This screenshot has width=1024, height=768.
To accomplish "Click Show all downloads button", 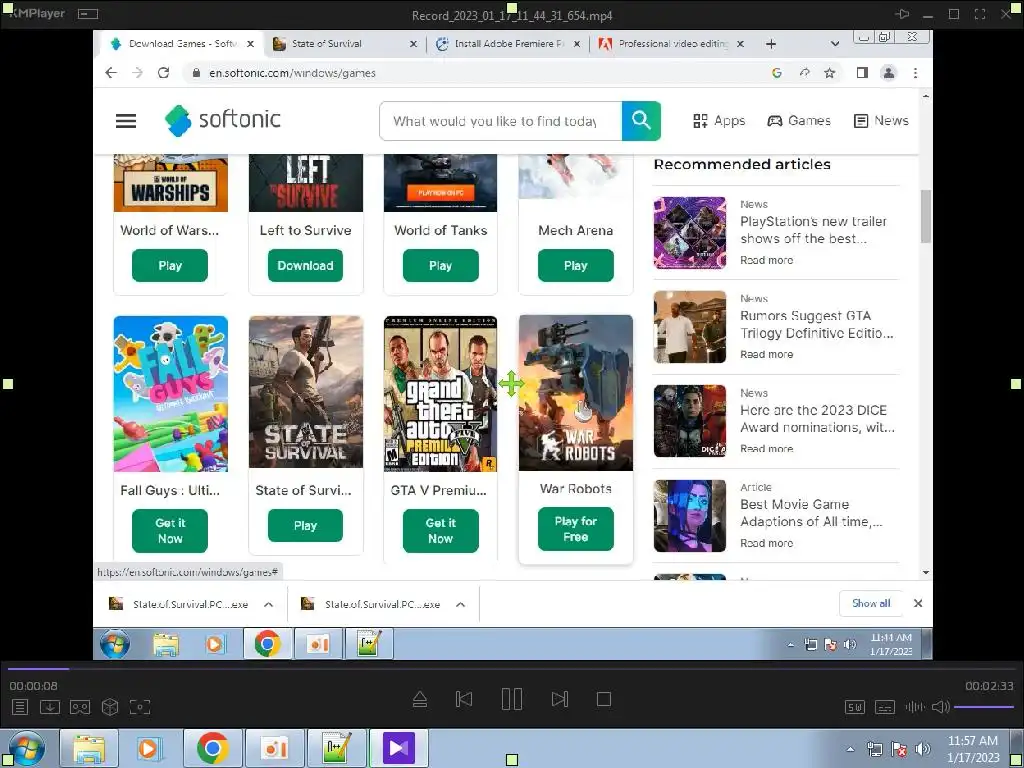I will click(871, 603).
